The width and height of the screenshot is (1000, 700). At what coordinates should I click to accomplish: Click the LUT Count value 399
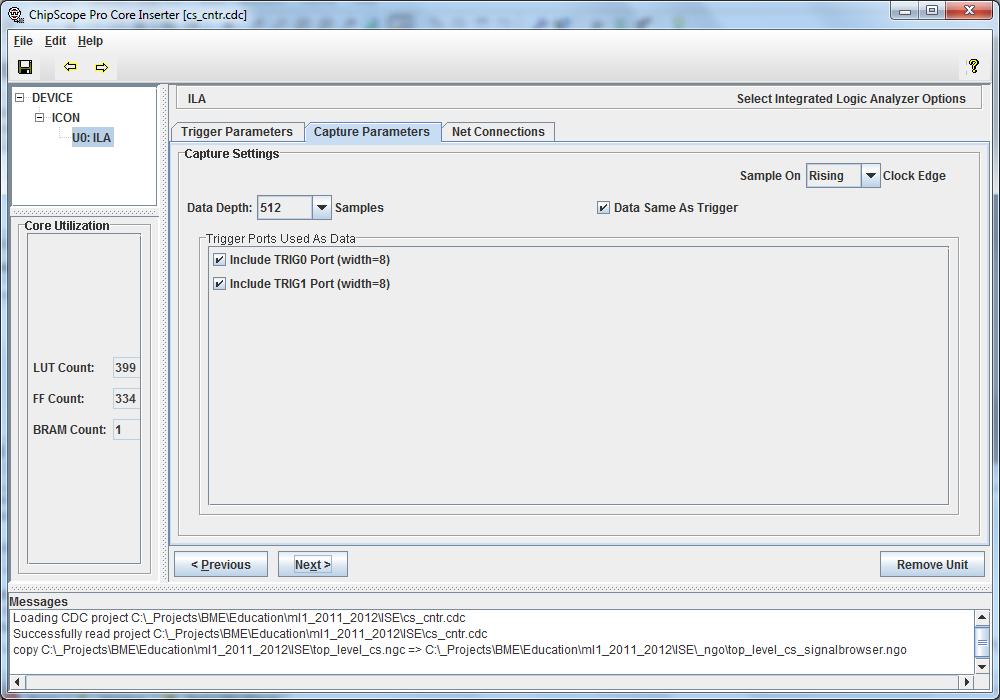click(126, 368)
